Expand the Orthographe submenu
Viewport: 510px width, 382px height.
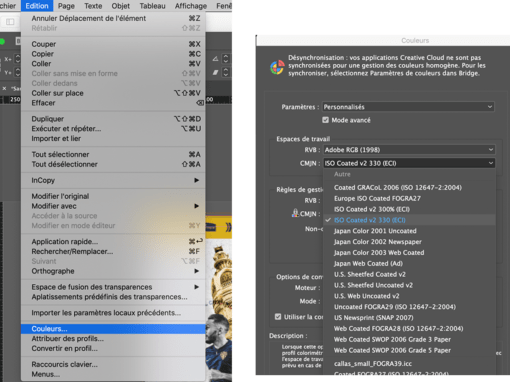[113, 271]
